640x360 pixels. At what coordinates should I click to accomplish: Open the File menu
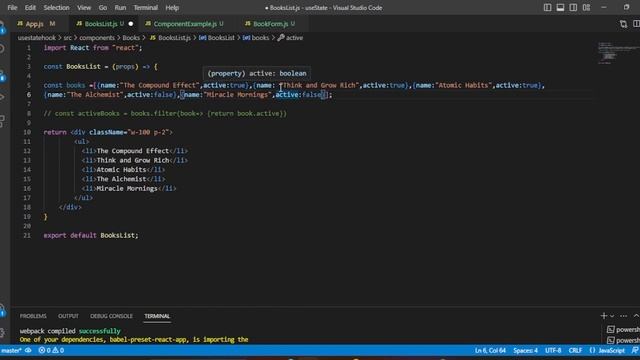click(12, 7)
